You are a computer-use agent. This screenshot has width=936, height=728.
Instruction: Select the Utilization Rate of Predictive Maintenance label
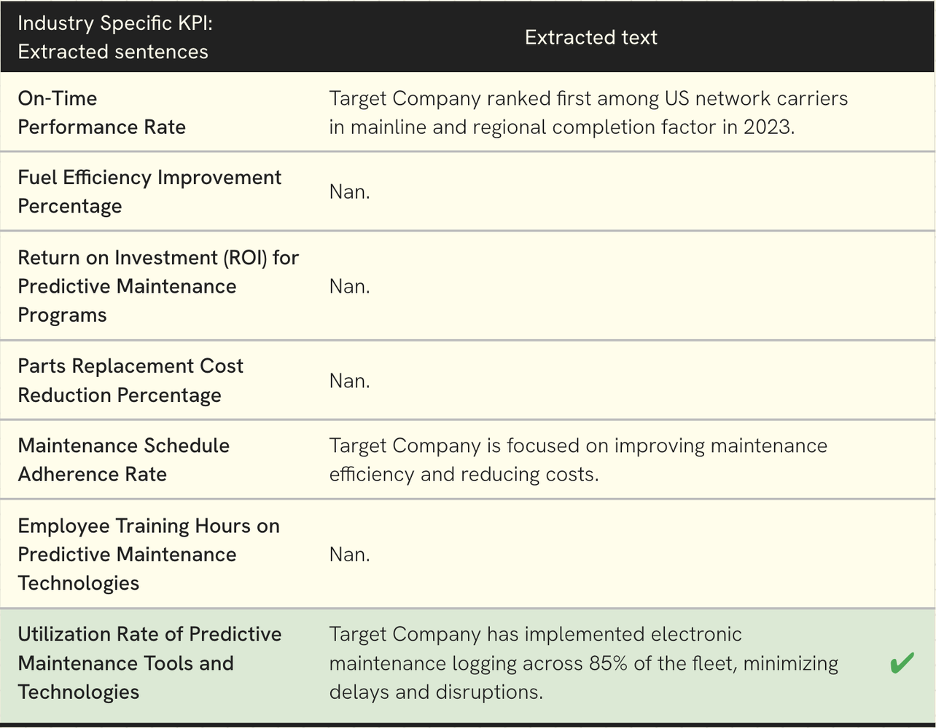[x=149, y=663]
